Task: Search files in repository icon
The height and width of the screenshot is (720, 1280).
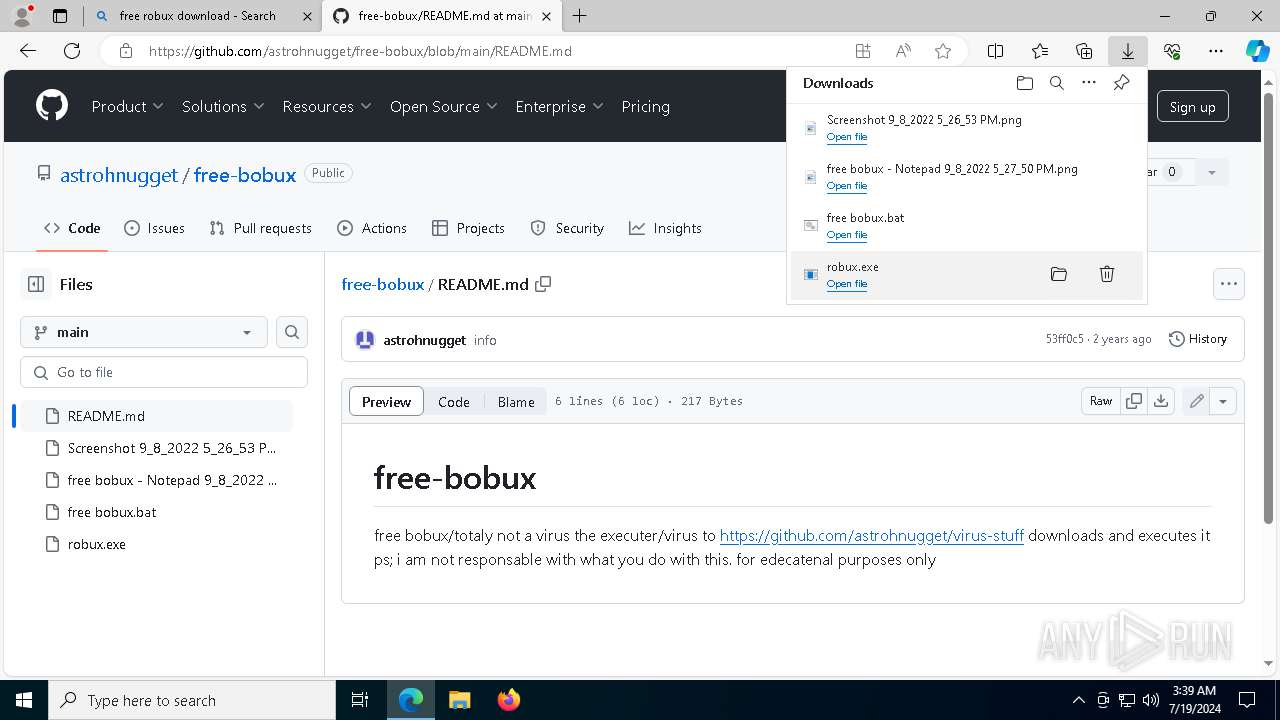Action: 292,332
